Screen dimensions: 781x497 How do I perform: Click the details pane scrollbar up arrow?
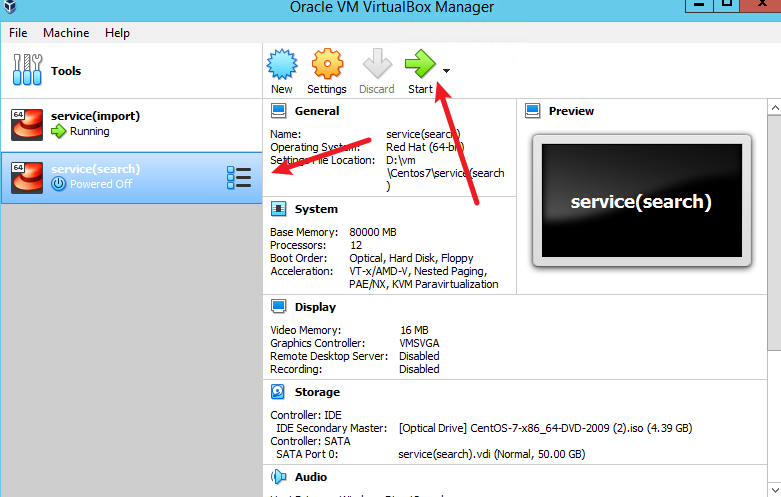point(774,108)
